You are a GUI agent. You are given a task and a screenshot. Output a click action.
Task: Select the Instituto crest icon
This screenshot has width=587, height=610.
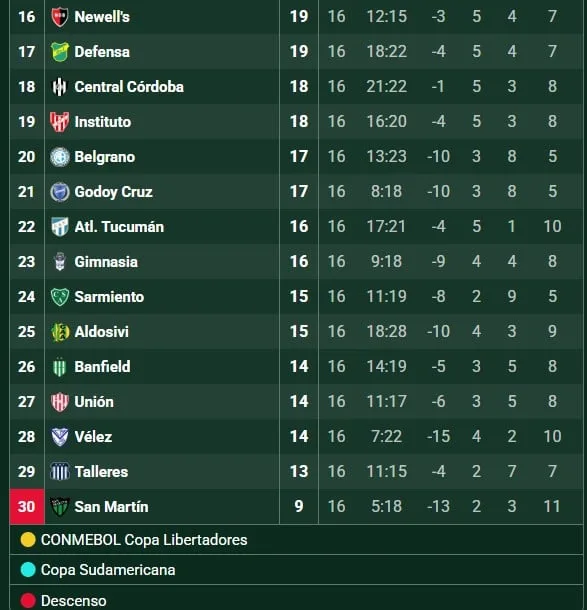coord(60,122)
